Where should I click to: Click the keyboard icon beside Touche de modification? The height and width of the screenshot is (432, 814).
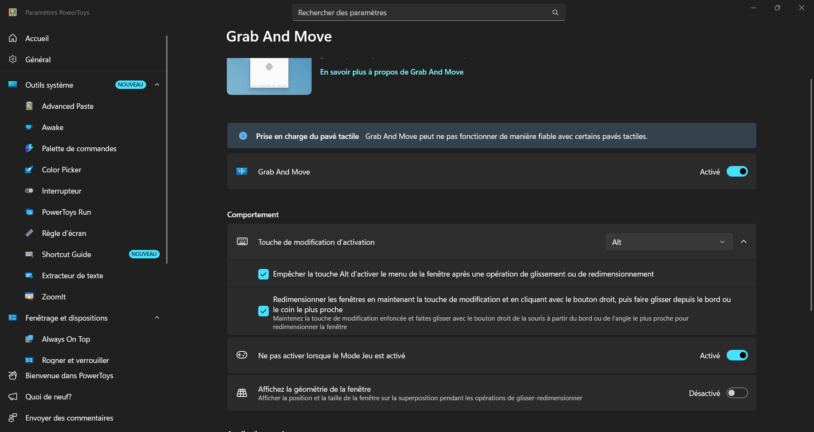pos(242,242)
